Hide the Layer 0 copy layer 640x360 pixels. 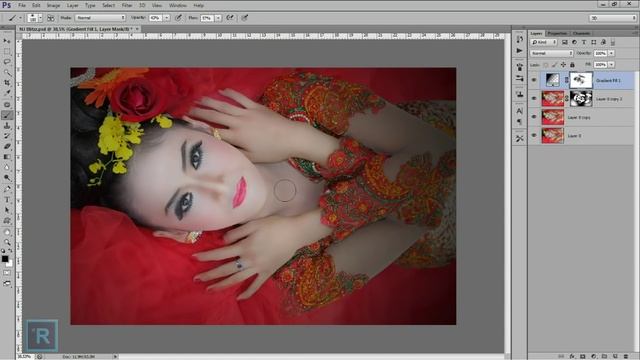(534, 117)
